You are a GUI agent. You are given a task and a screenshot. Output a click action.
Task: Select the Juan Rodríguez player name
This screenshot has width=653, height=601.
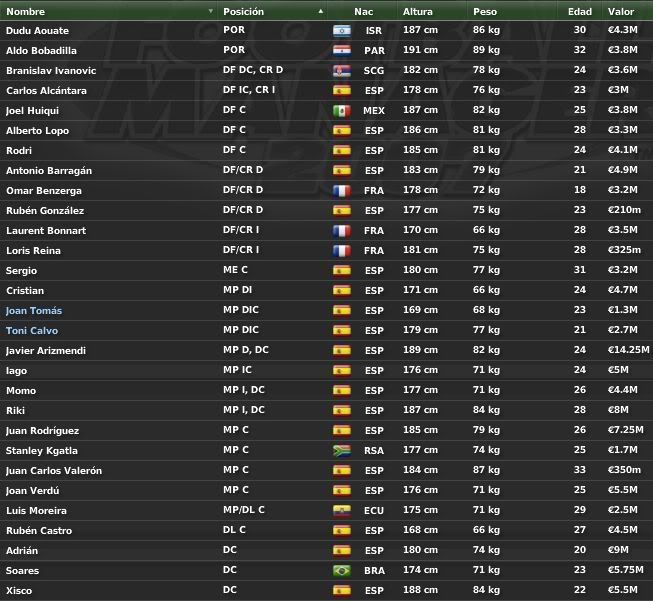42,431
